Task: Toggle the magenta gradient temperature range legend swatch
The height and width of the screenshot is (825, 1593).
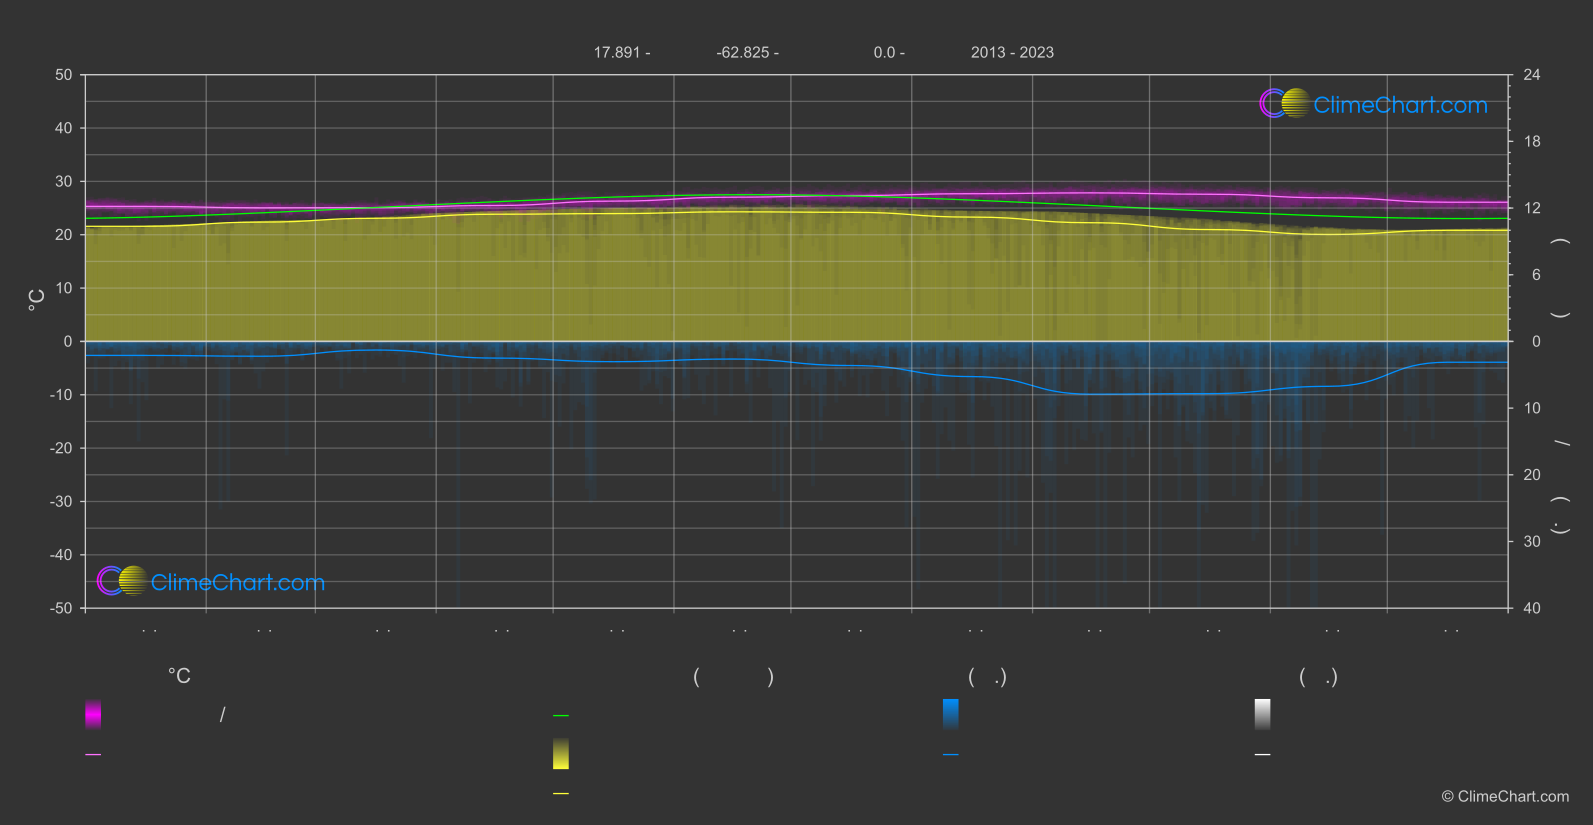Action: 93,714
